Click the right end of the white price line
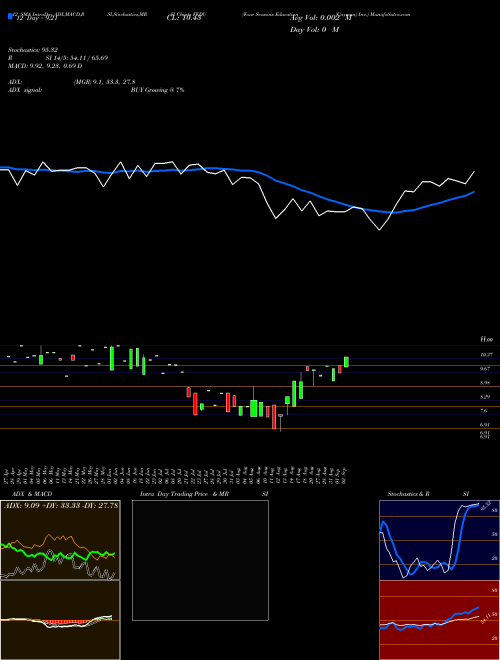Image resolution: width=500 pixels, height=660 pixels. pyautogui.click(x=474, y=172)
